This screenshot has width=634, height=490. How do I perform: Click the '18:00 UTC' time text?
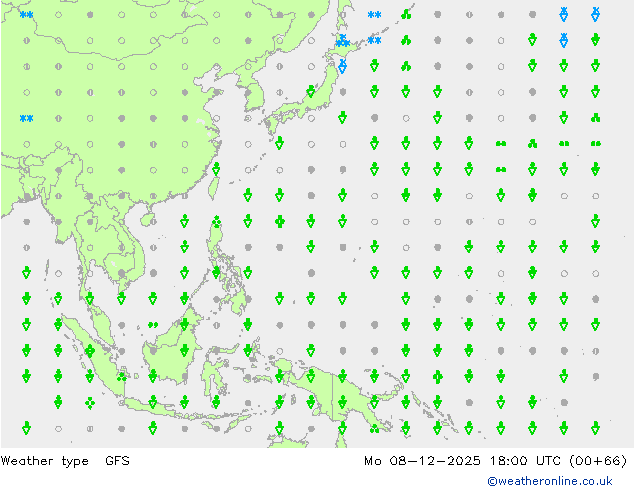click(x=525, y=460)
